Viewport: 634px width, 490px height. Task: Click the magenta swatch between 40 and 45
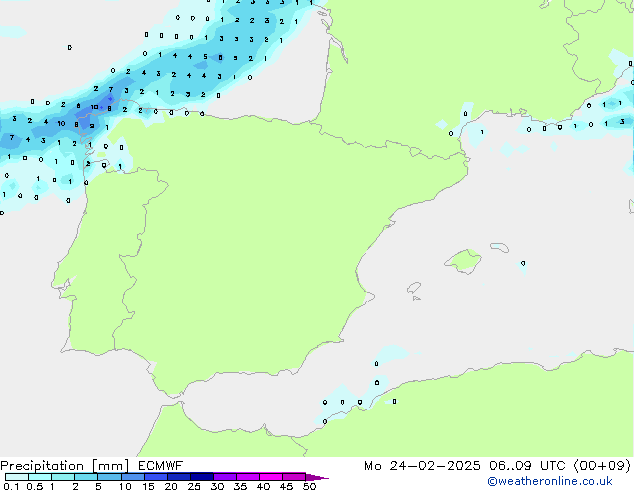click(x=271, y=477)
